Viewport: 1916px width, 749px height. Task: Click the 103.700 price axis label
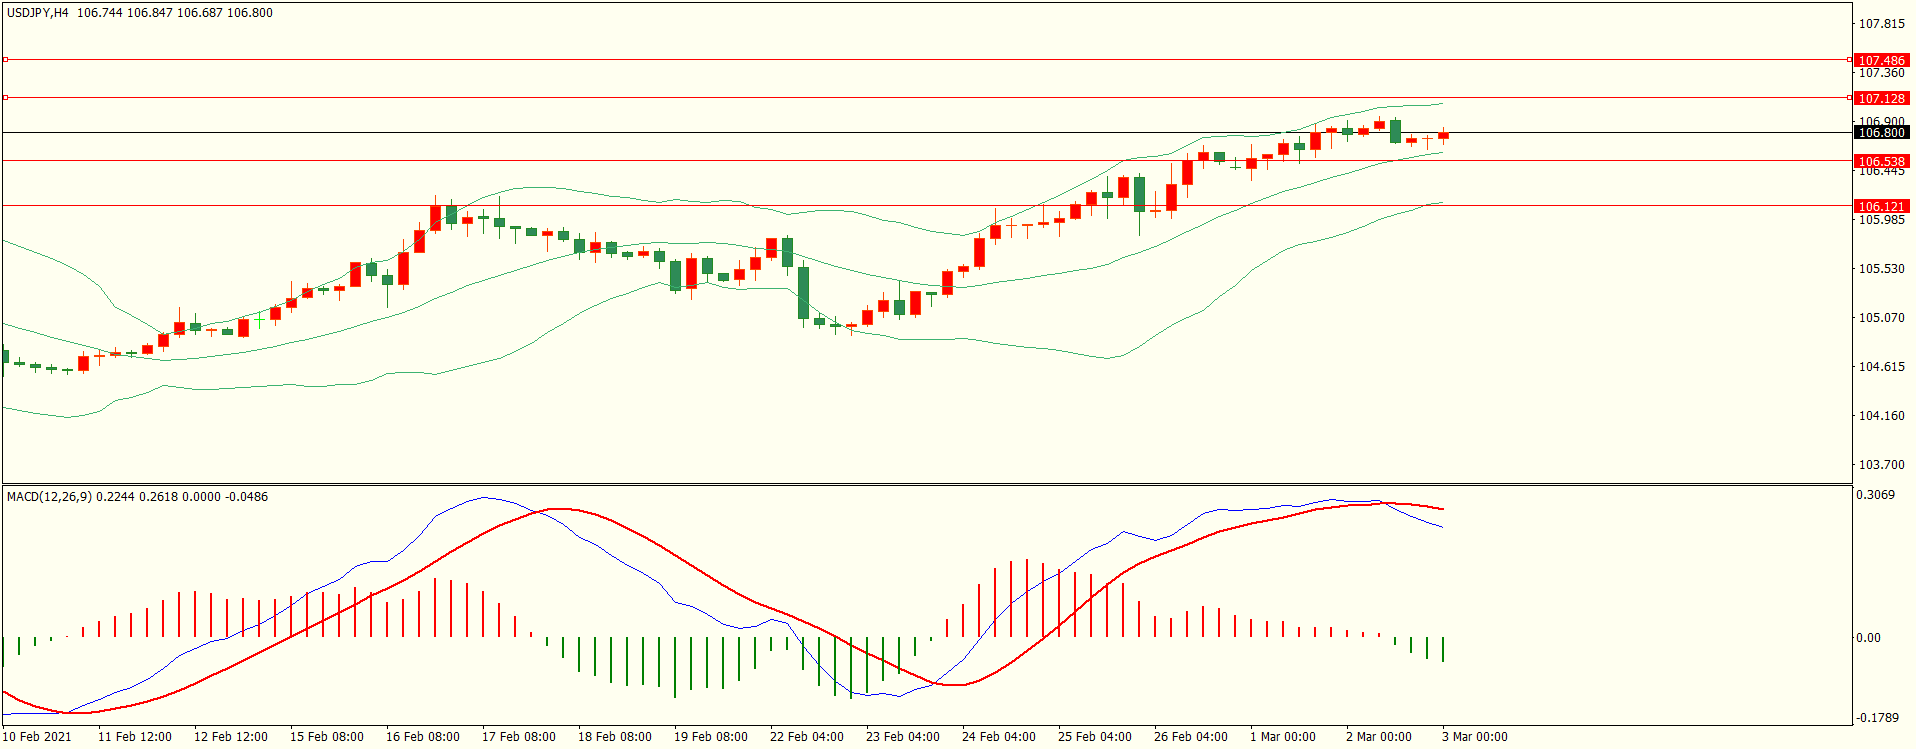[x=1881, y=465]
